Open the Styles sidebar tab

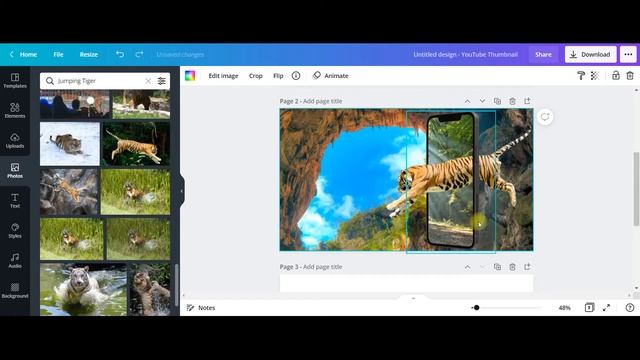pyautogui.click(x=15, y=231)
